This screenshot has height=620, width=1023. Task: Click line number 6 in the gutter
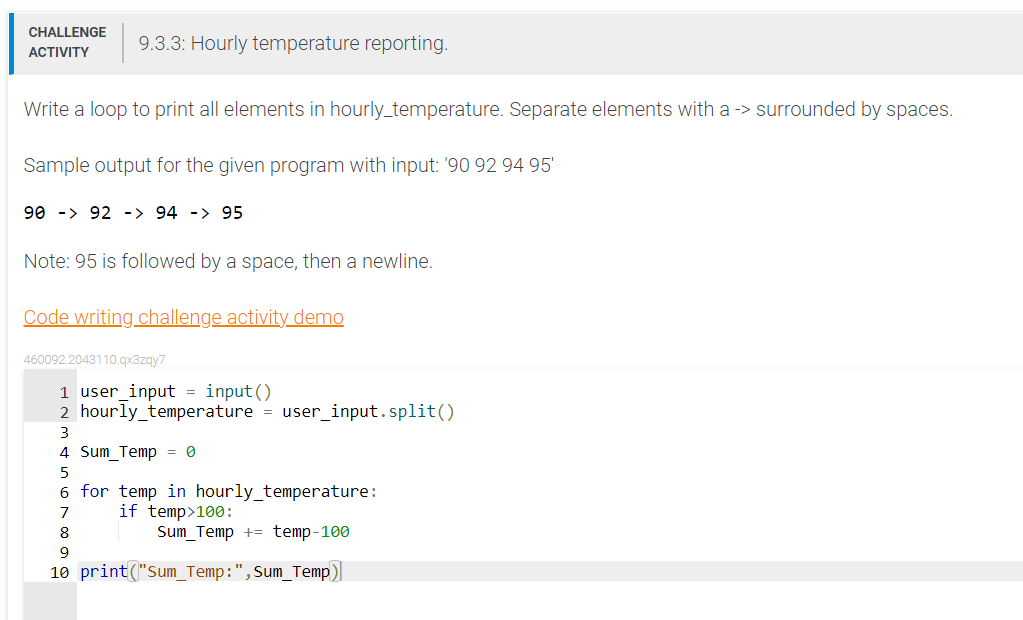click(x=63, y=491)
